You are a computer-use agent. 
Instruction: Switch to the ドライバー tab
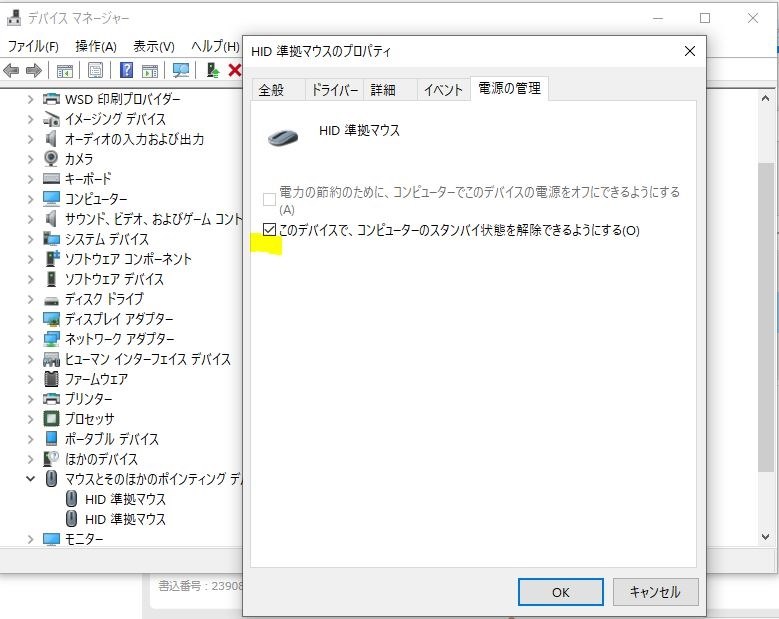pos(334,90)
